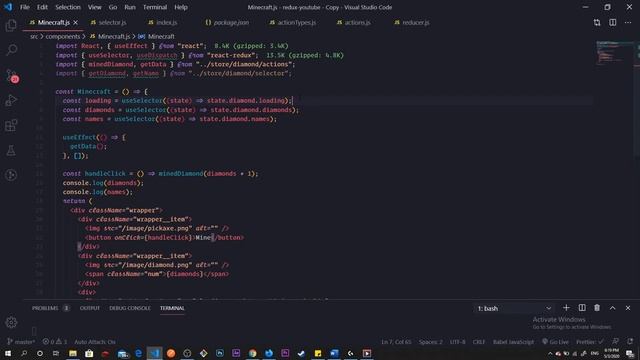Open the Search view in activity bar
Viewport: 640px width, 360px height.
click(11, 50)
